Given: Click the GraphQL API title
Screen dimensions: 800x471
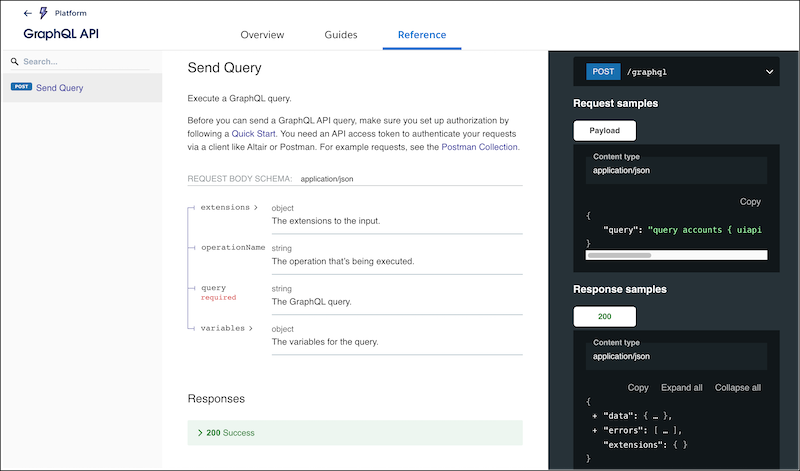Looking at the screenshot, I should coord(61,34).
